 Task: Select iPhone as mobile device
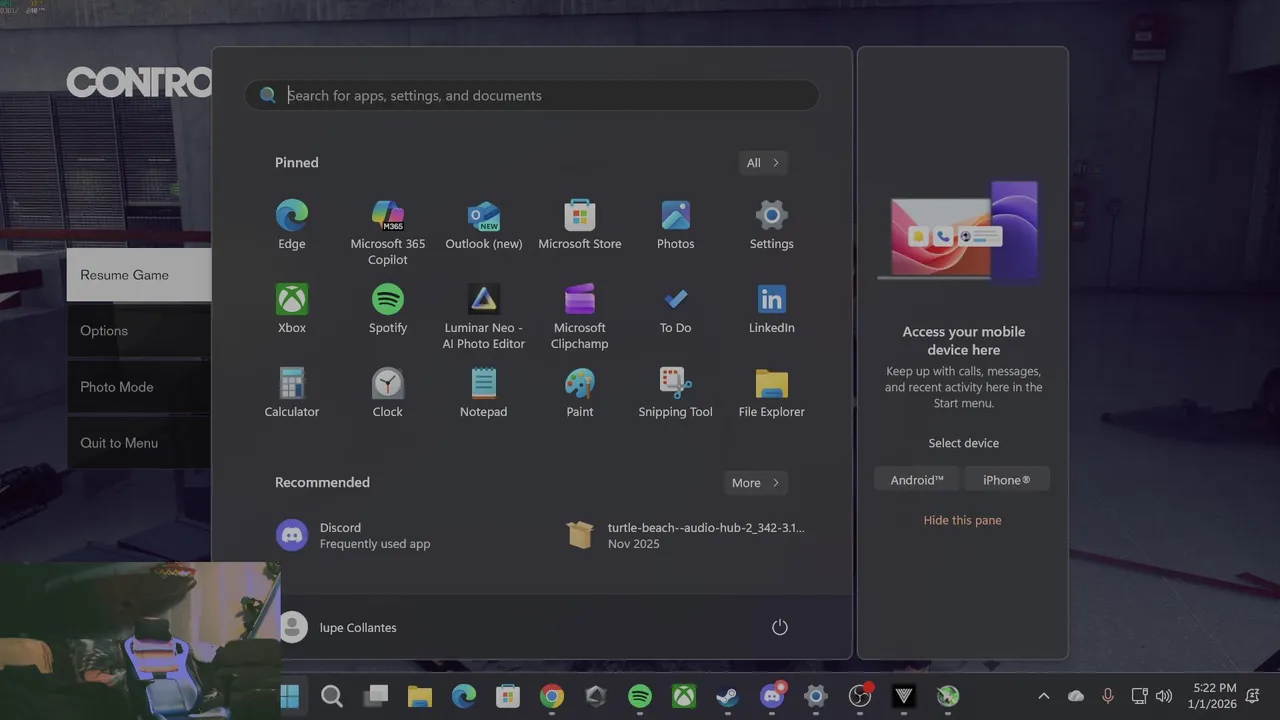1007,480
